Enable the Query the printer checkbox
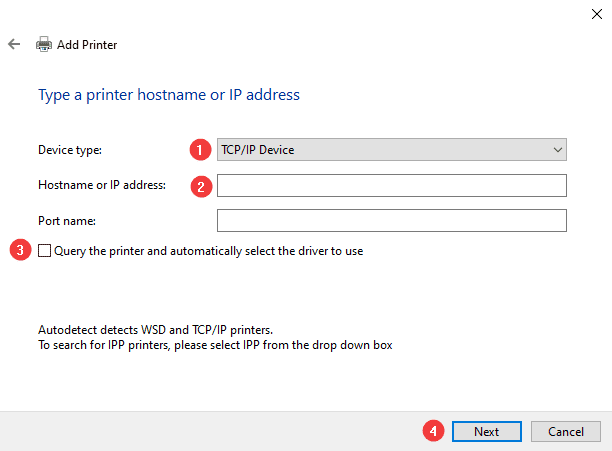The height and width of the screenshot is (451, 612). pyautogui.click(x=45, y=251)
